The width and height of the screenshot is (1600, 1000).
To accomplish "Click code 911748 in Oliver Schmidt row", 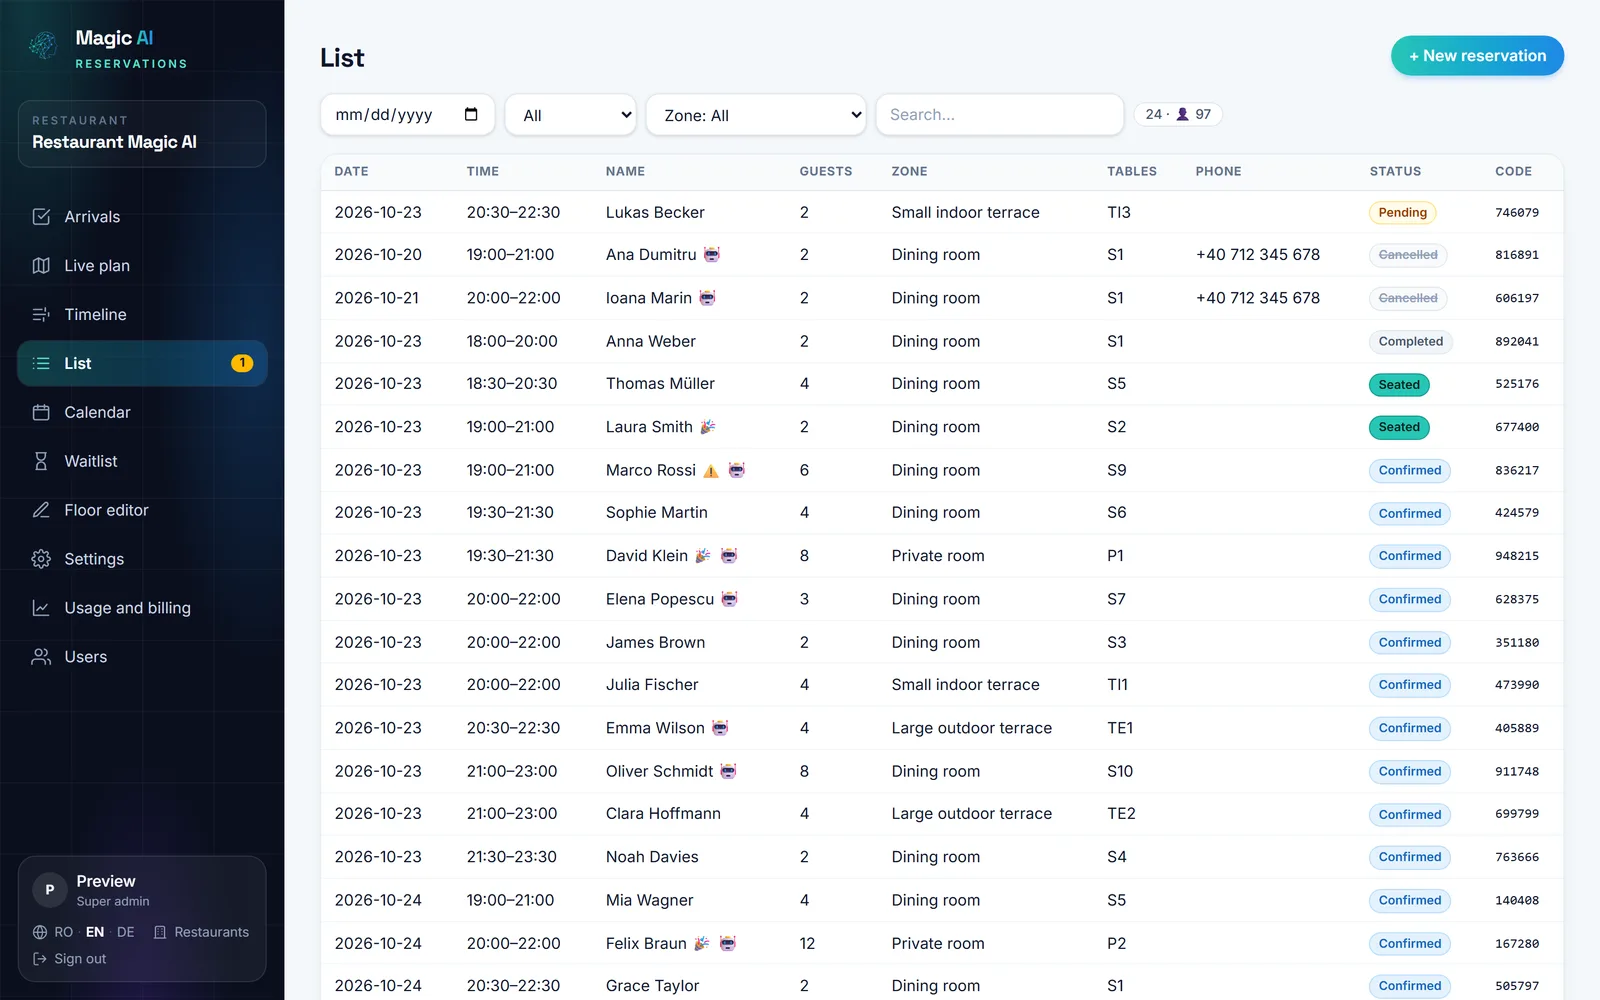I will 1517,772.
